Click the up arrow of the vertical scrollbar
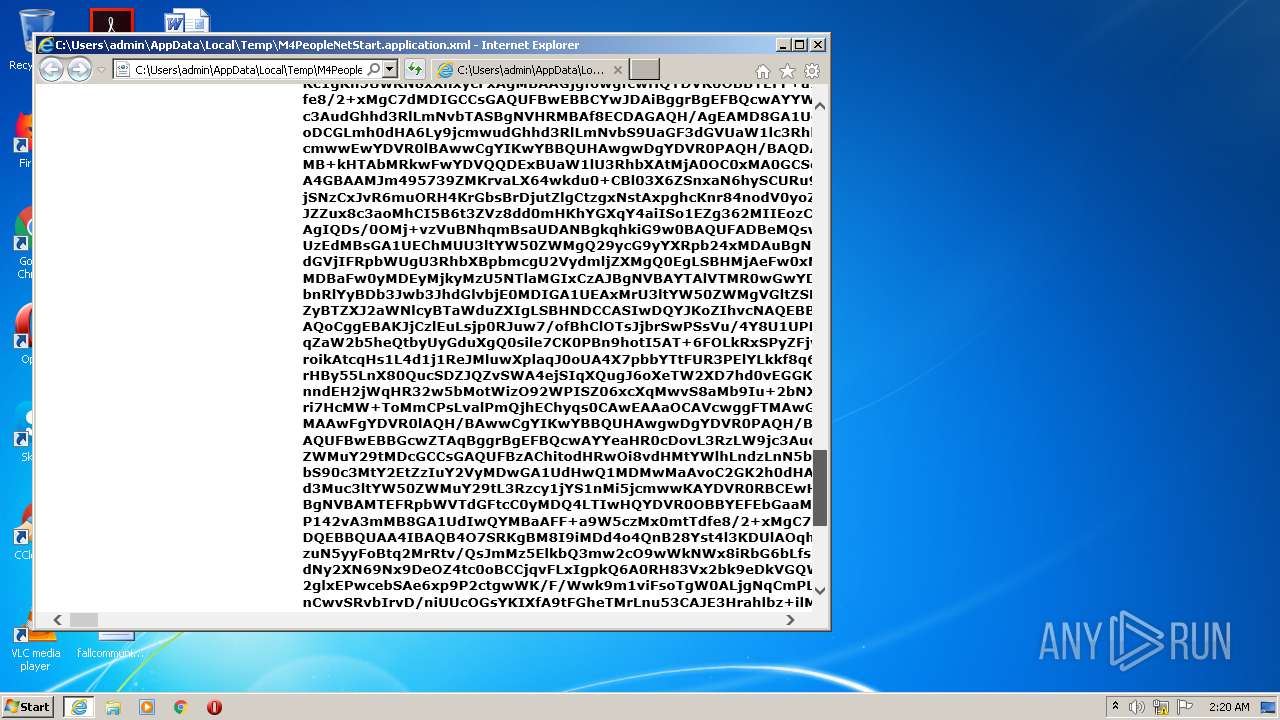1280x720 pixels. (x=820, y=105)
